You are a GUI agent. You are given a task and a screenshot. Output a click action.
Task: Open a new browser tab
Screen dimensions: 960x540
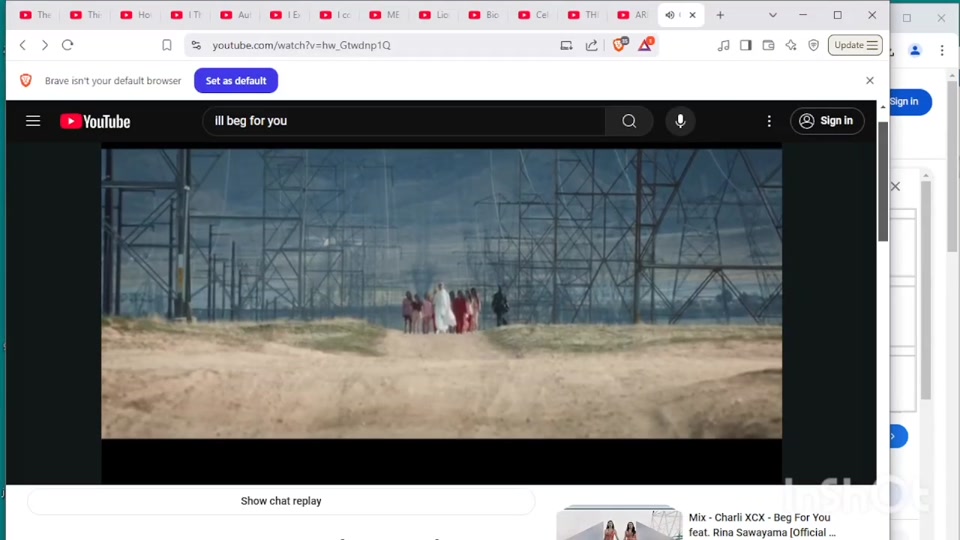point(720,15)
